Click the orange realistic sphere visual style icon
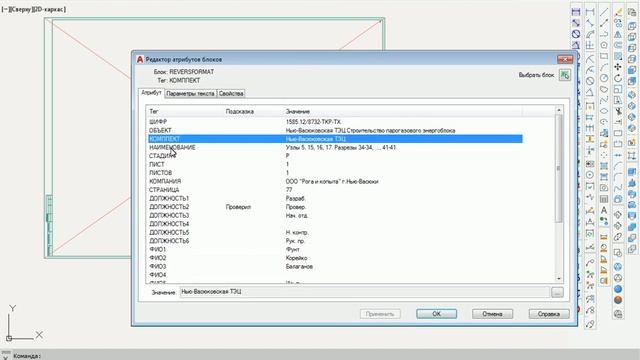640x360 pixels. coord(618,300)
